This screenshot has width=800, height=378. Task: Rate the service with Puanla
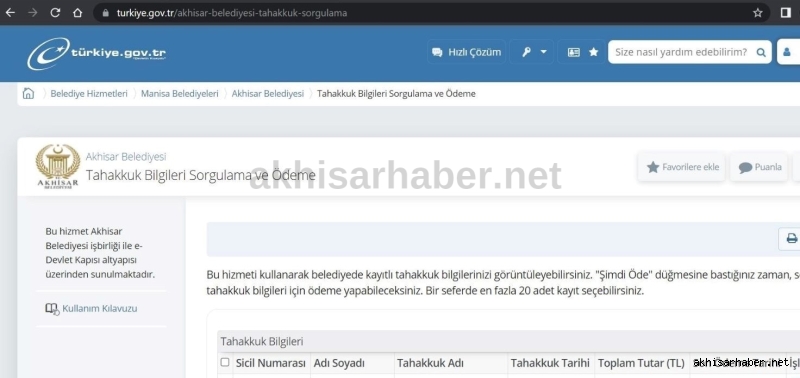(759, 167)
